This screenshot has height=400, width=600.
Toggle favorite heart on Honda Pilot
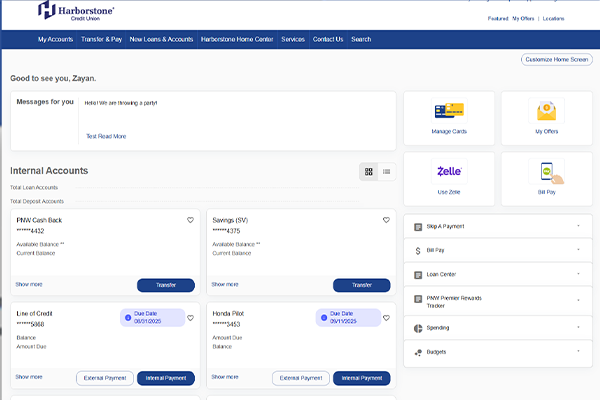(x=386, y=318)
